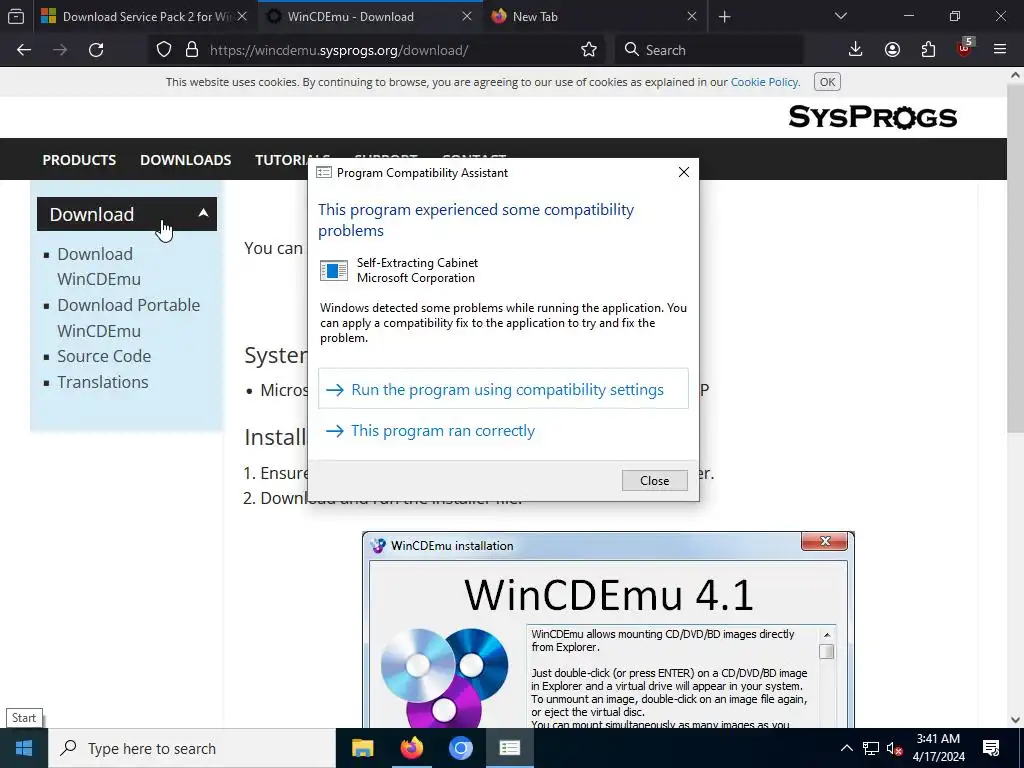The height and width of the screenshot is (768, 1024).
Task: Click the WinCDEmu installation screenshot image
Action: [x=608, y=630]
